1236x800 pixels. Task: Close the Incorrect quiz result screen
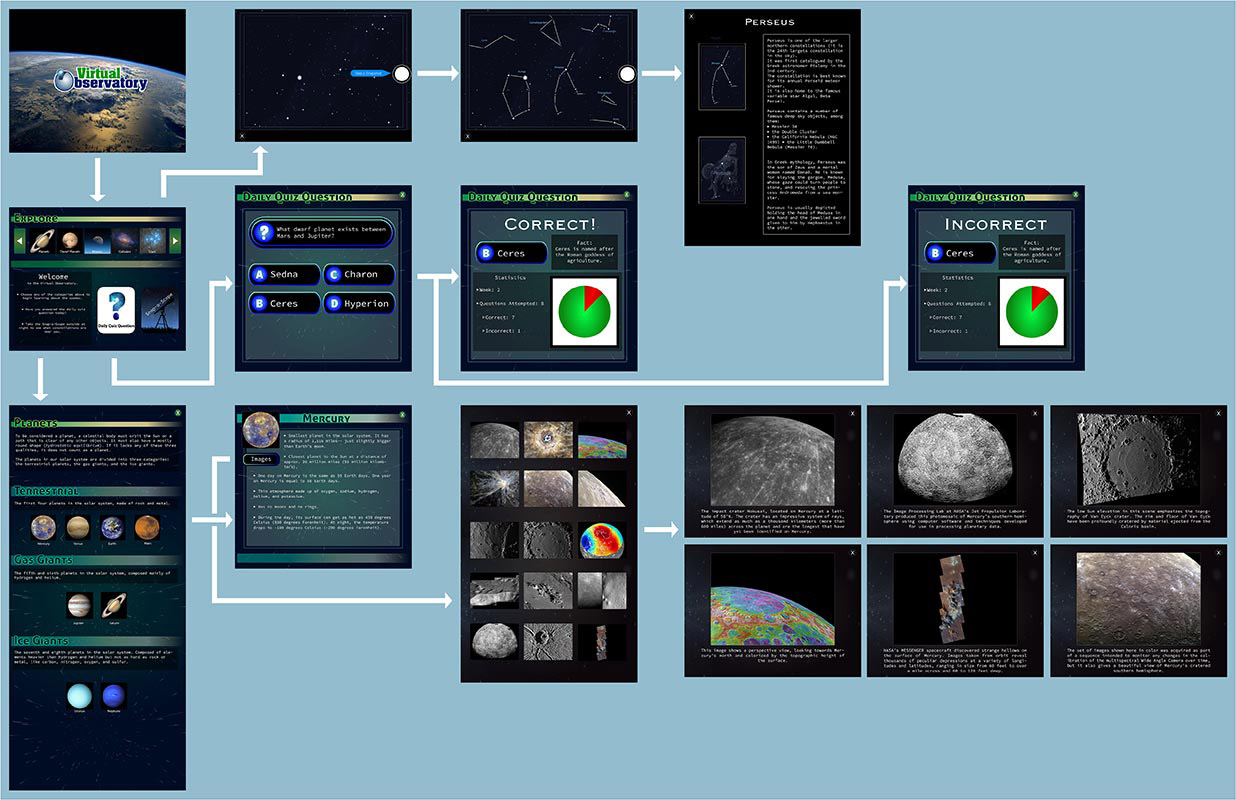click(1076, 193)
